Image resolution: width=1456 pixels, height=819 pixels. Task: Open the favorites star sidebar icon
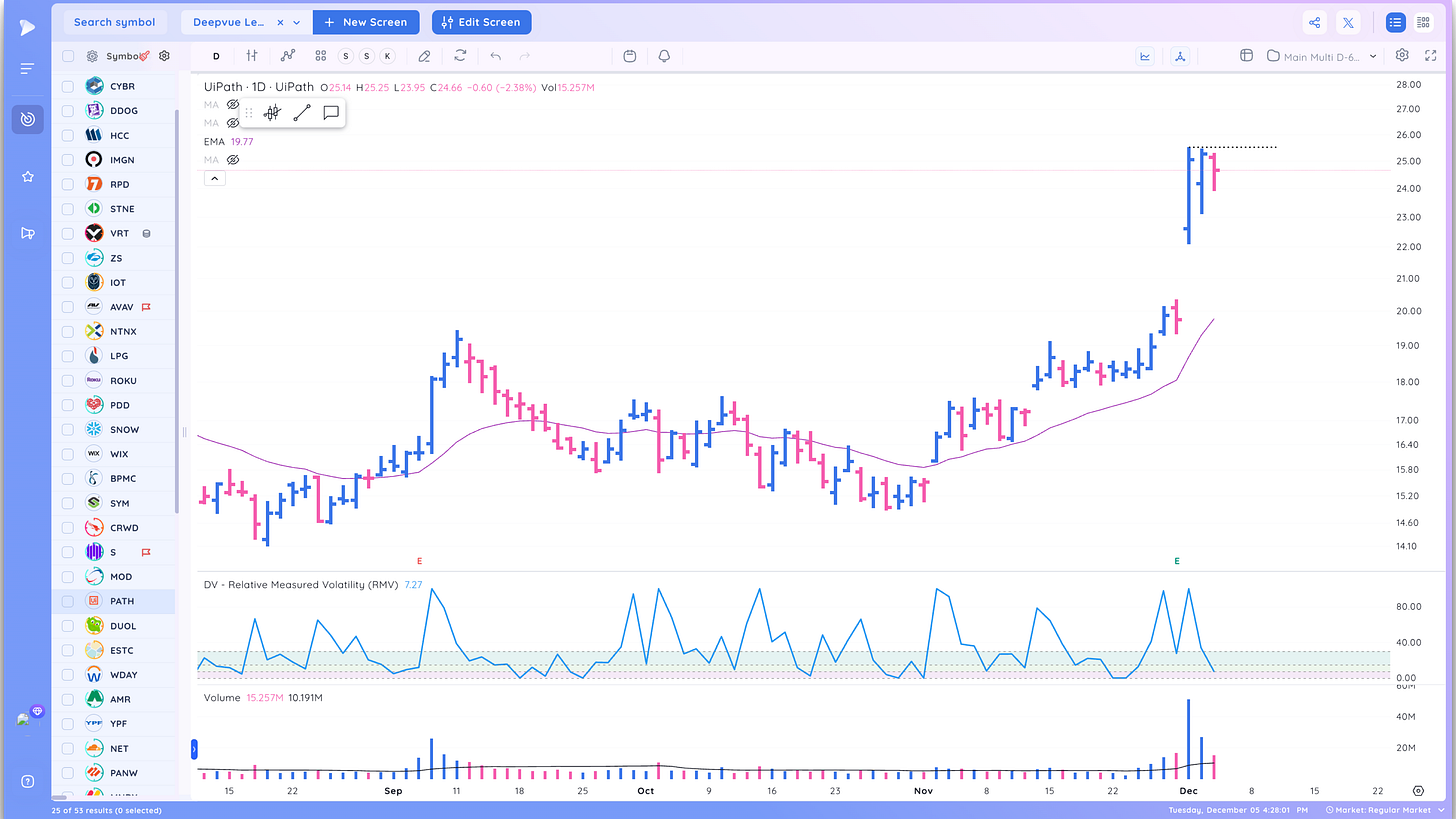click(27, 176)
